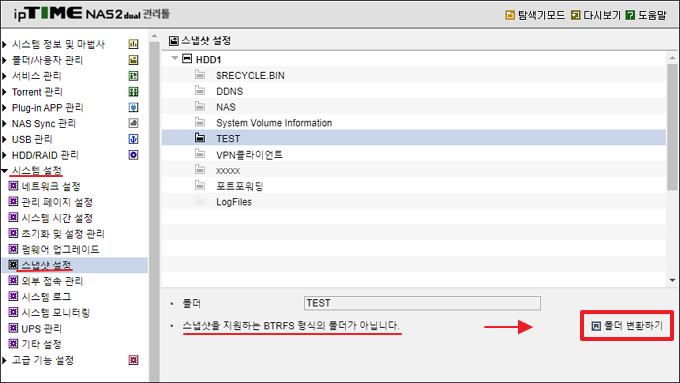Click icon beside 고급 기능 설정

134,360
